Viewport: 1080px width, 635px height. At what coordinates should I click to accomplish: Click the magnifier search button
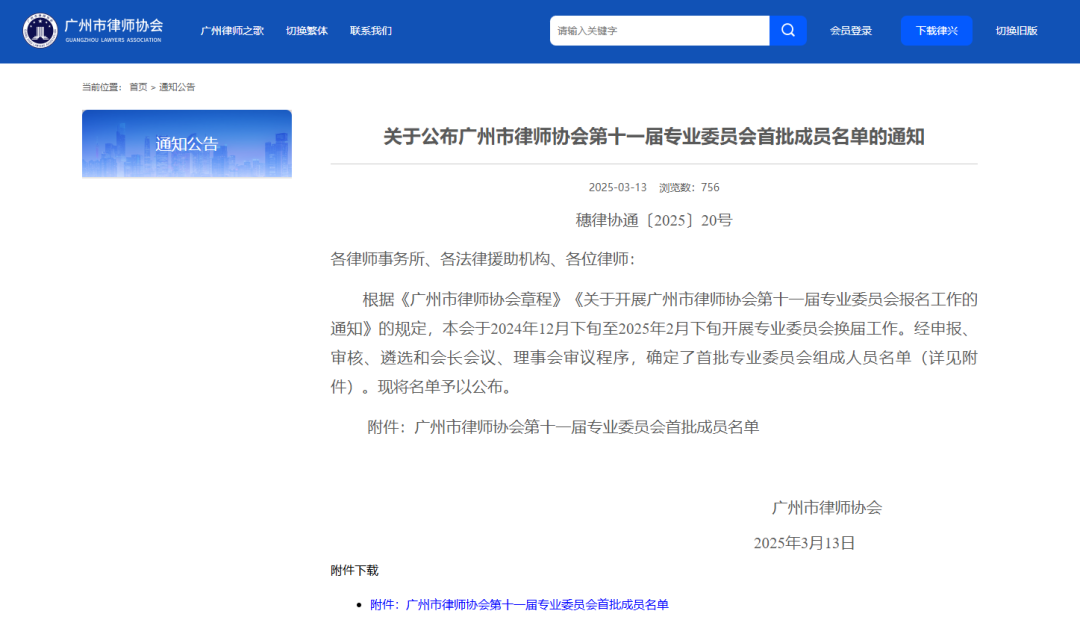[x=788, y=30]
